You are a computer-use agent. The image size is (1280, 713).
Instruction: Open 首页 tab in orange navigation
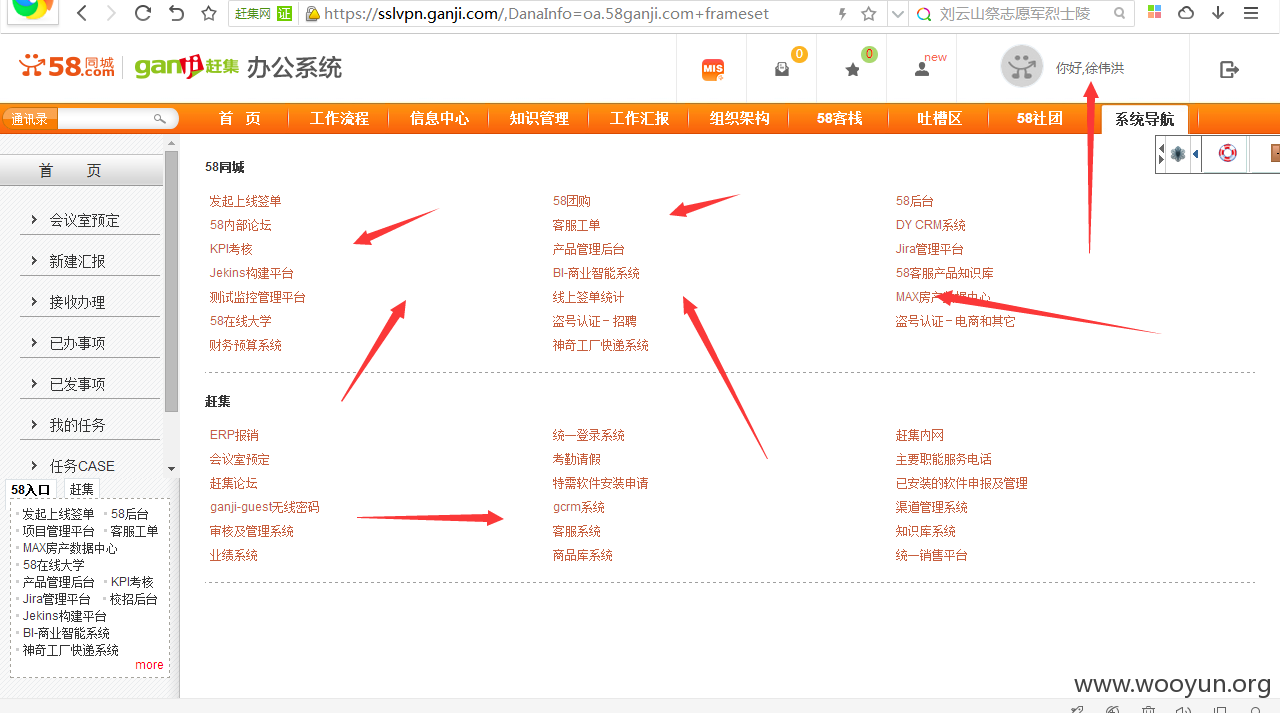click(240, 118)
